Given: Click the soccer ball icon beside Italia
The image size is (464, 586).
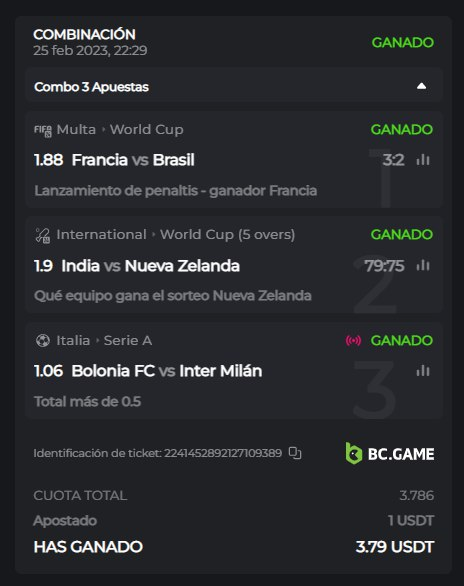Looking at the screenshot, I should [43, 340].
